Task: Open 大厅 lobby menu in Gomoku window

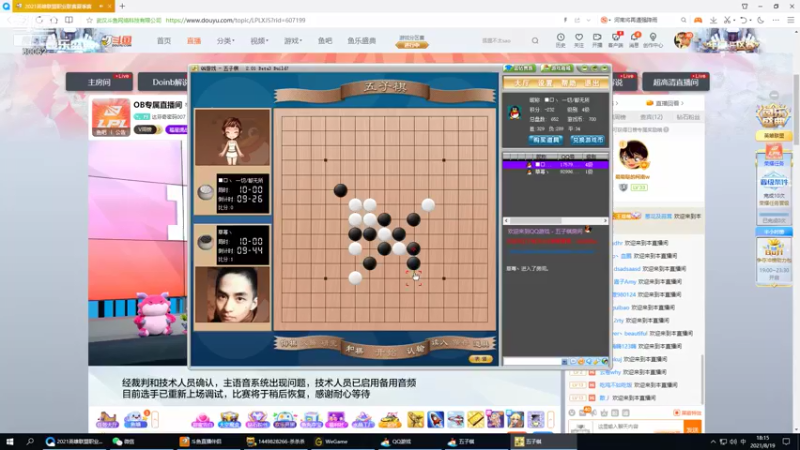Action: tap(521, 83)
